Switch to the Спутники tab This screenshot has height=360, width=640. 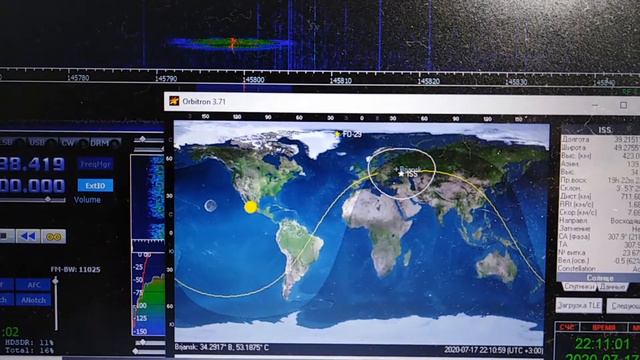(x=579, y=287)
